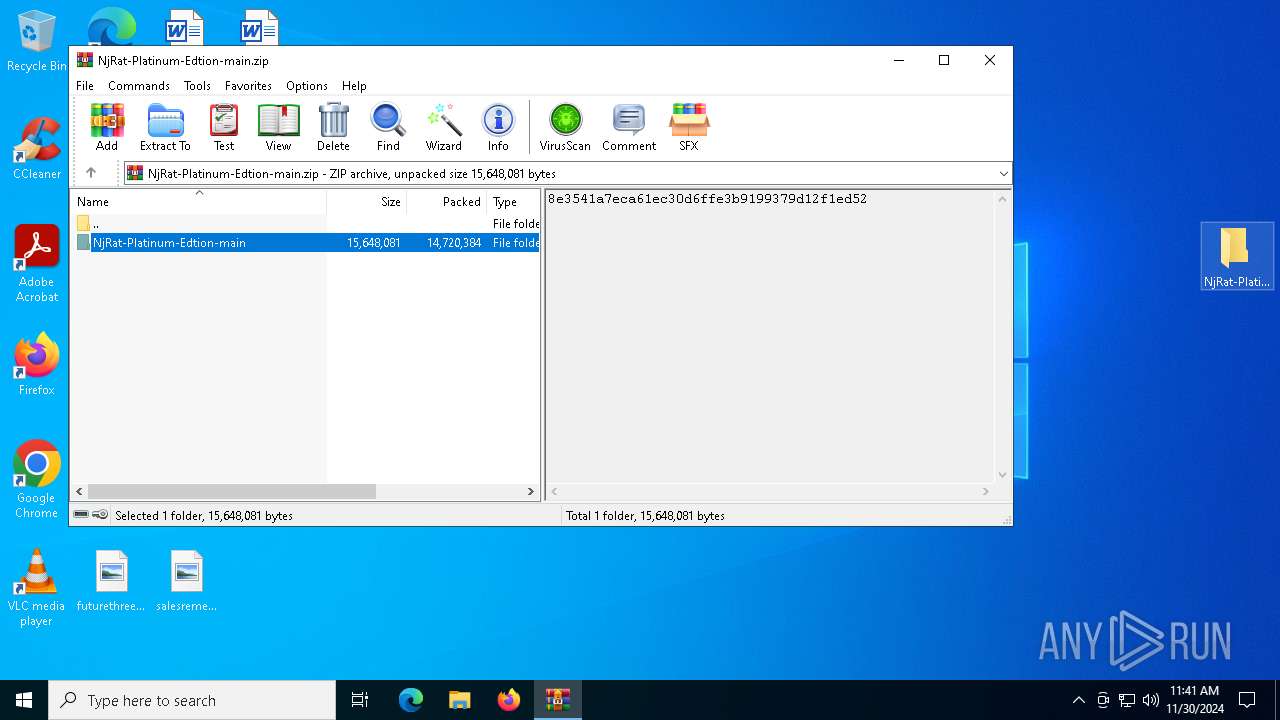The width and height of the screenshot is (1280, 720).
Task: Click the network tray icon
Action: (x=1127, y=700)
